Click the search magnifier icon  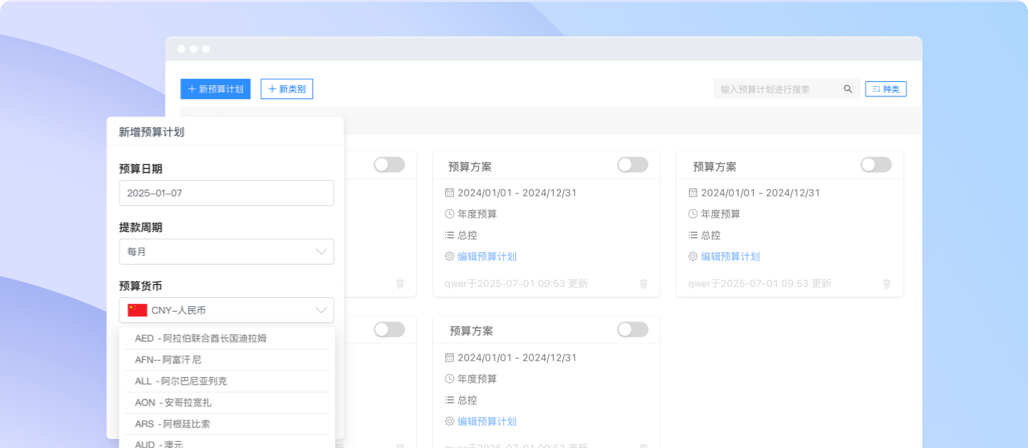tap(848, 89)
